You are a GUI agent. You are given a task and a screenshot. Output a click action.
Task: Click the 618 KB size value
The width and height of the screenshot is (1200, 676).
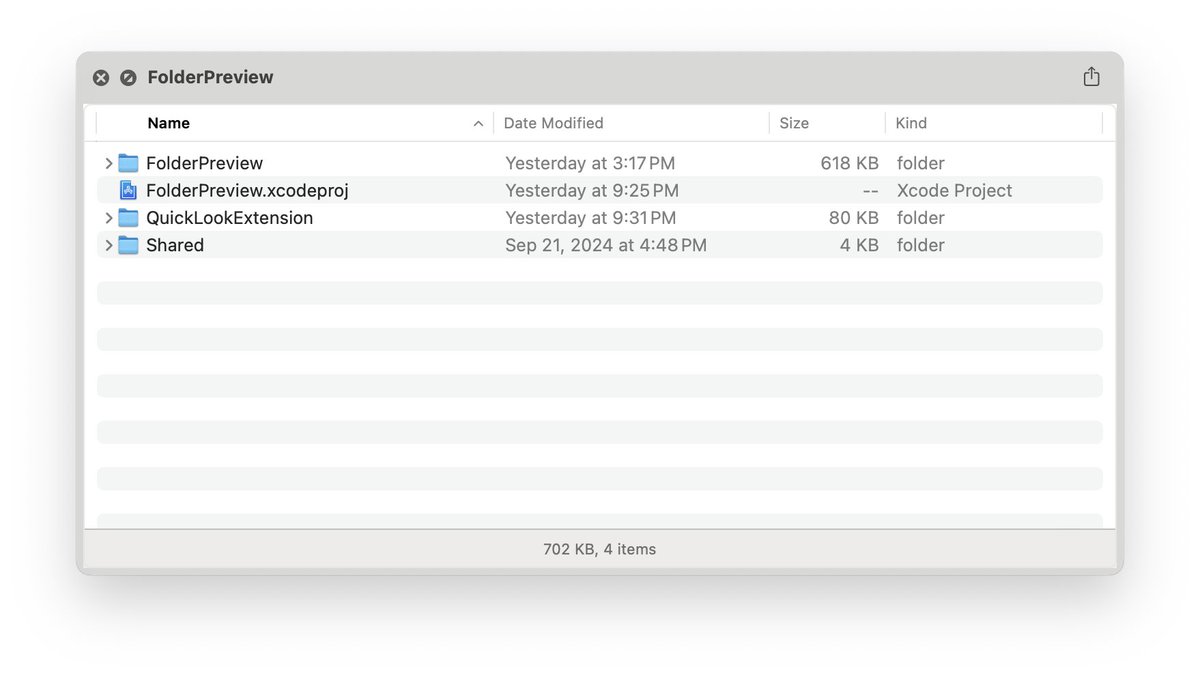(x=849, y=163)
